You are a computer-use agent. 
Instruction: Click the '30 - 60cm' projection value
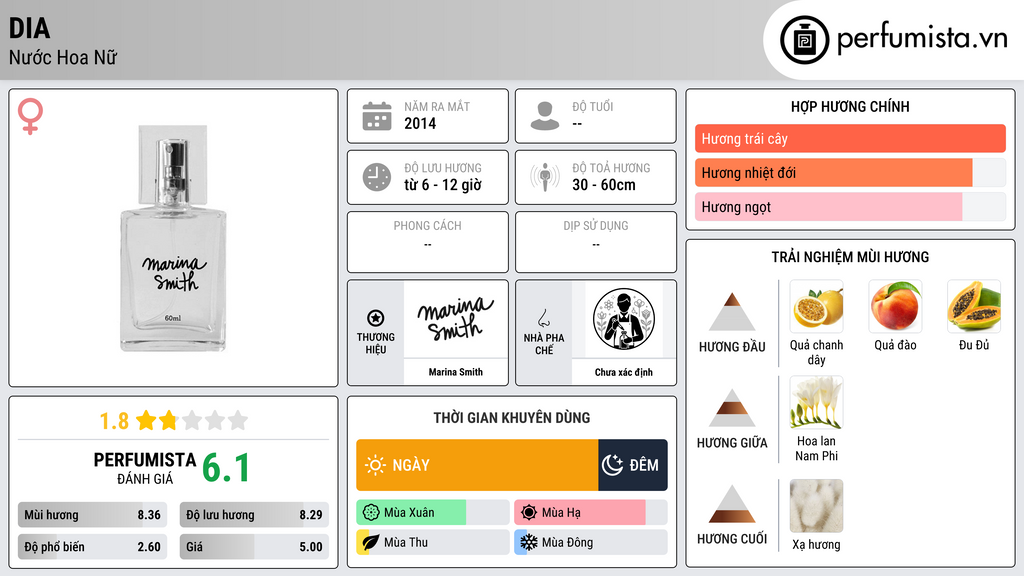(x=603, y=185)
